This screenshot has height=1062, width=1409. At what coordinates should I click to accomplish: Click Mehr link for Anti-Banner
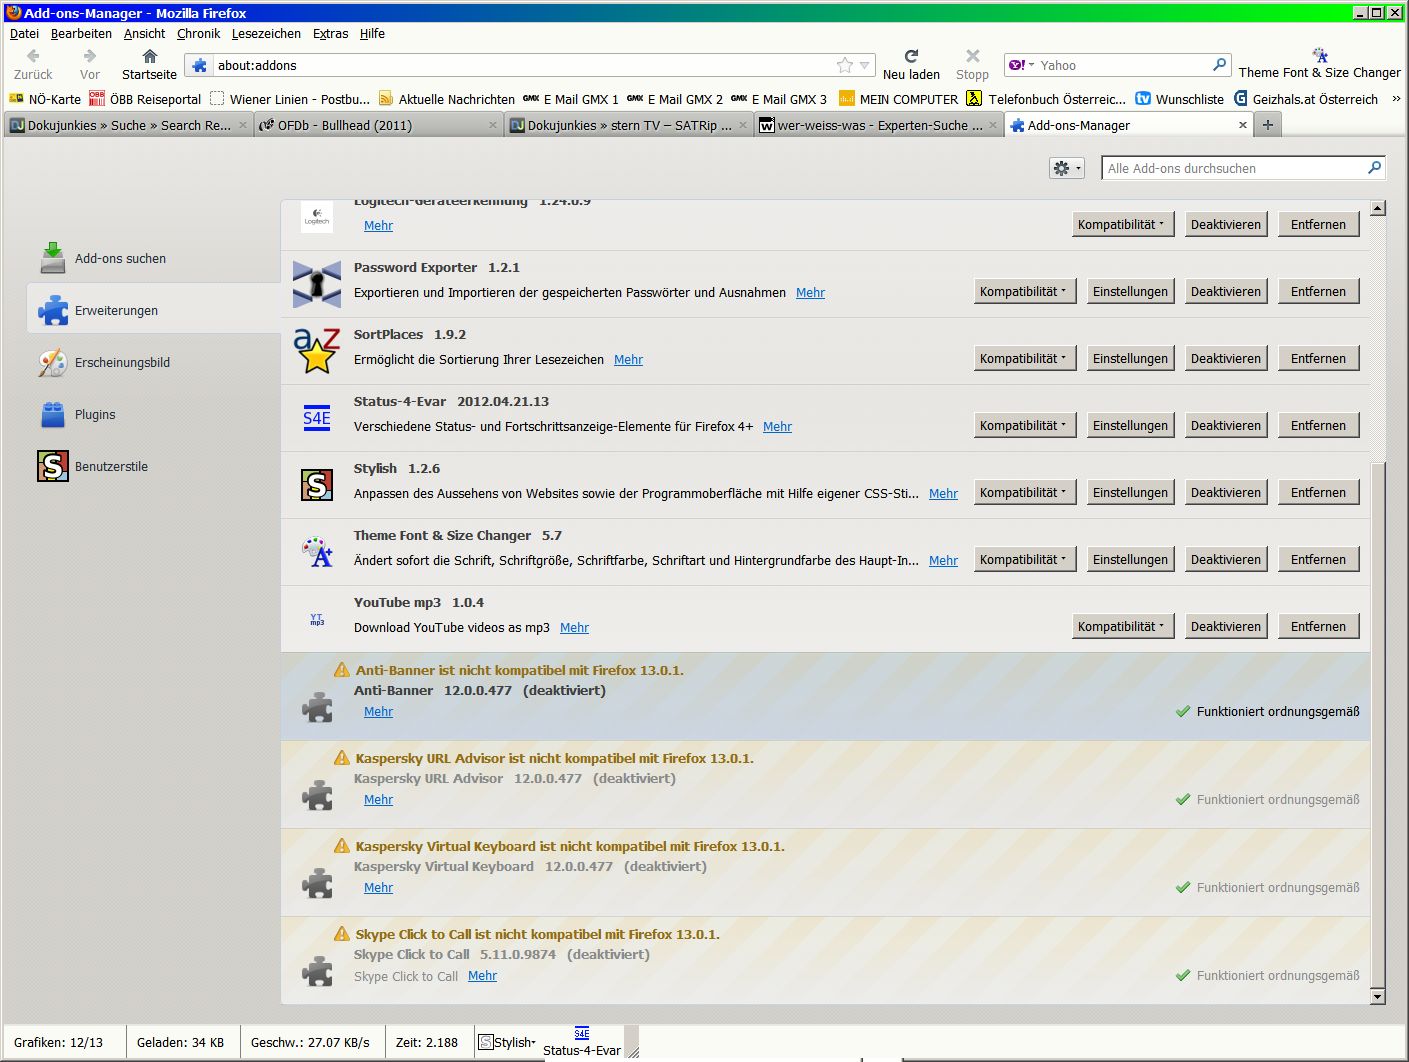coord(378,711)
